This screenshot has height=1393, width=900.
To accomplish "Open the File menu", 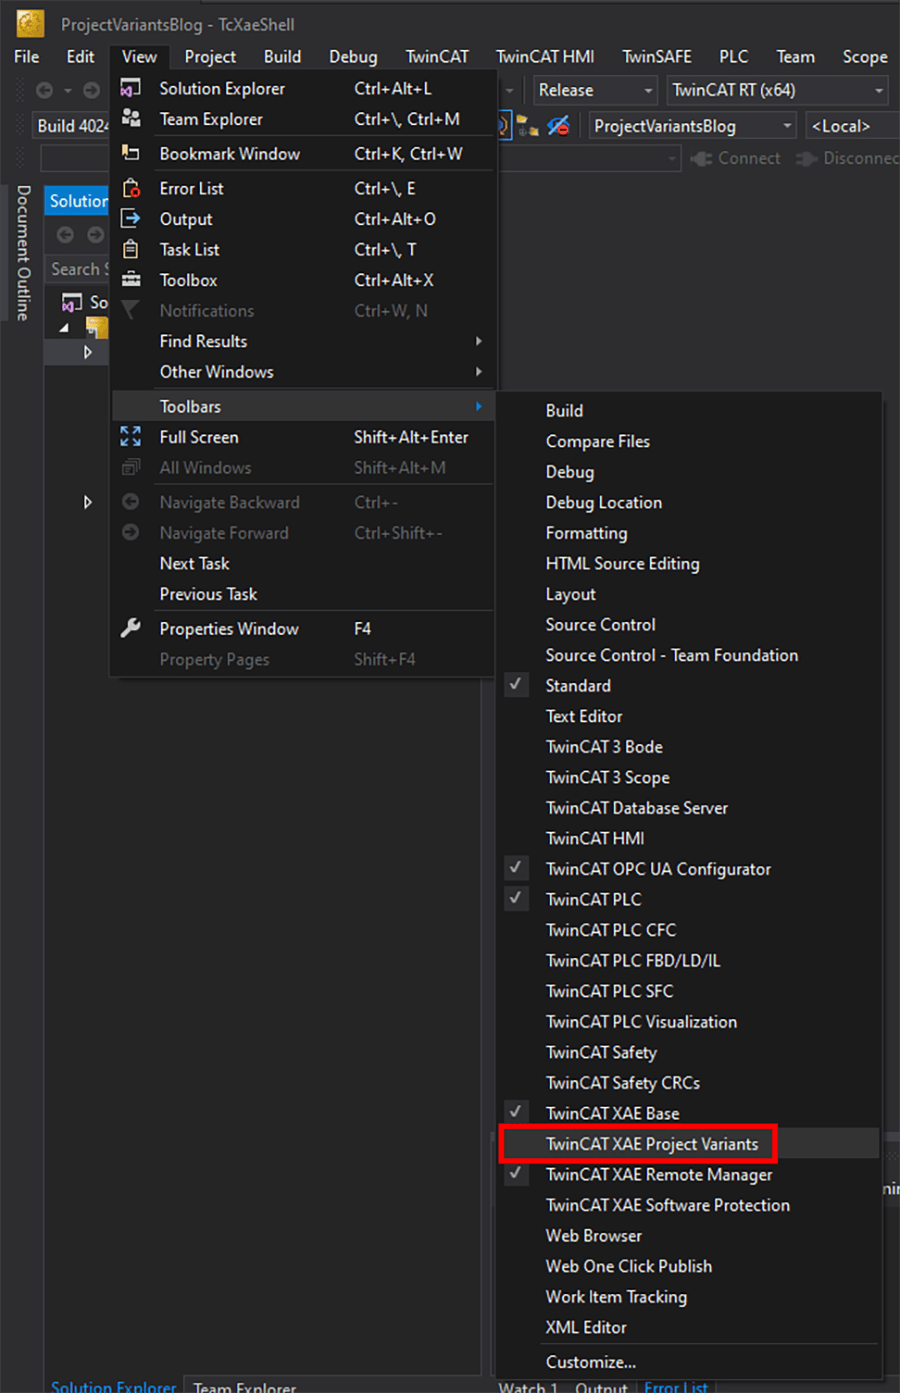I will point(27,57).
